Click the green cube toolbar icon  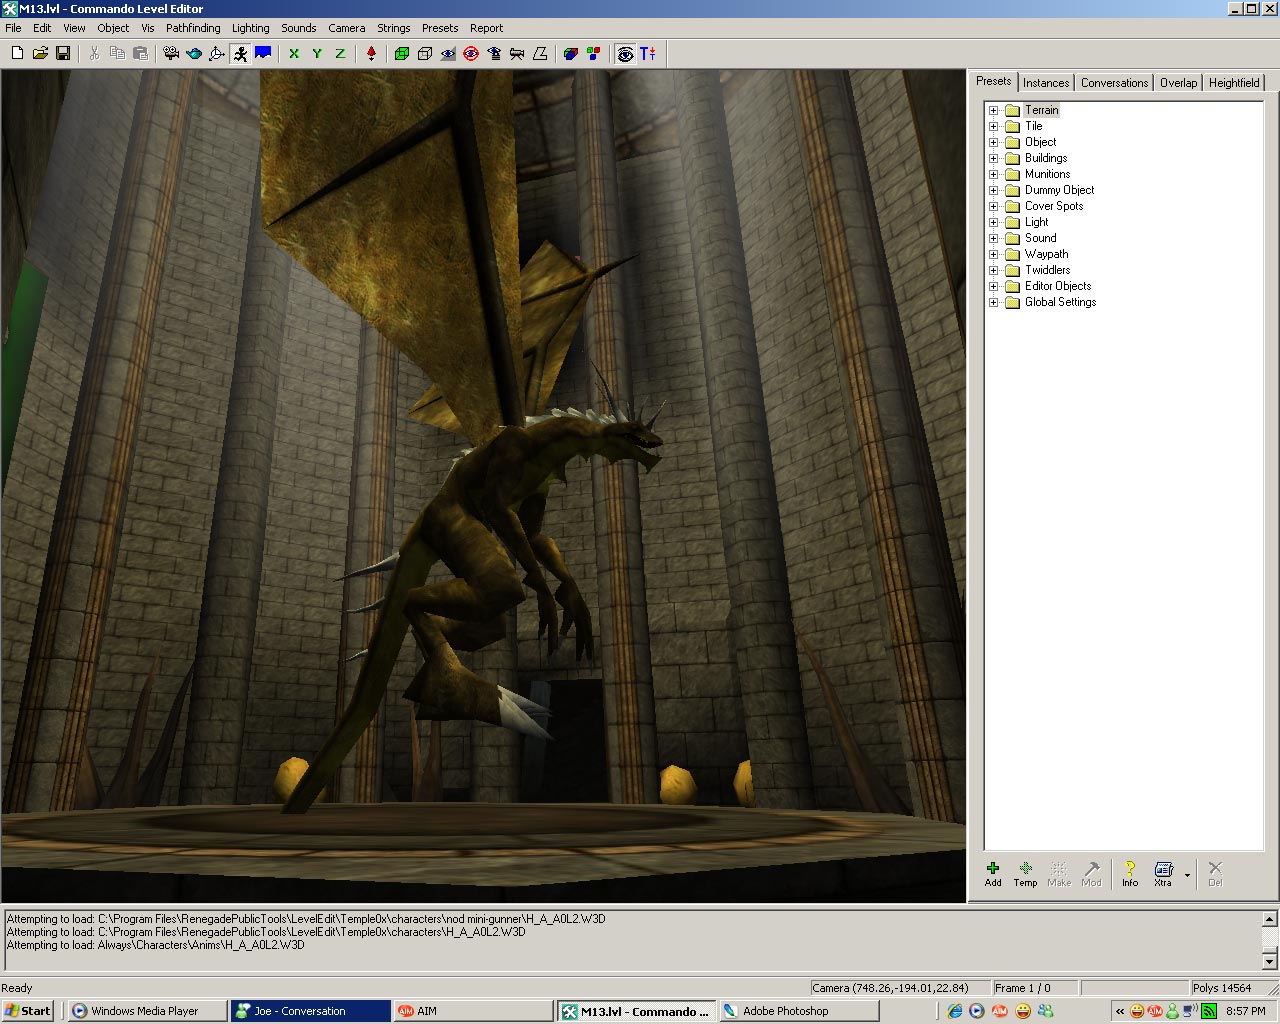(x=402, y=54)
